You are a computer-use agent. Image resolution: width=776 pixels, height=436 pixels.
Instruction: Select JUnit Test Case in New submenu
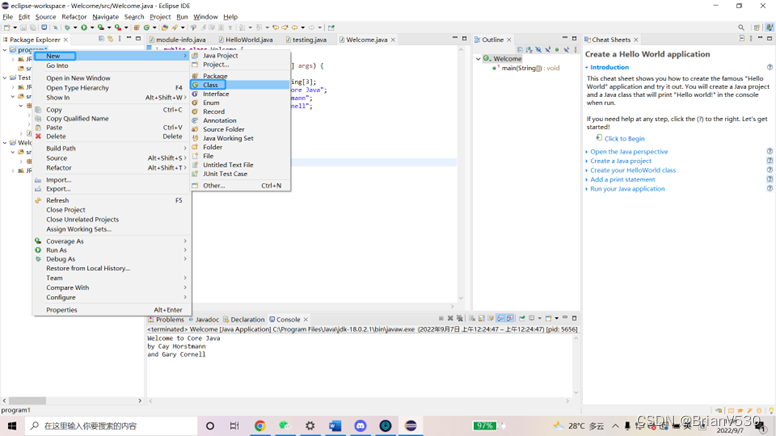(240, 174)
